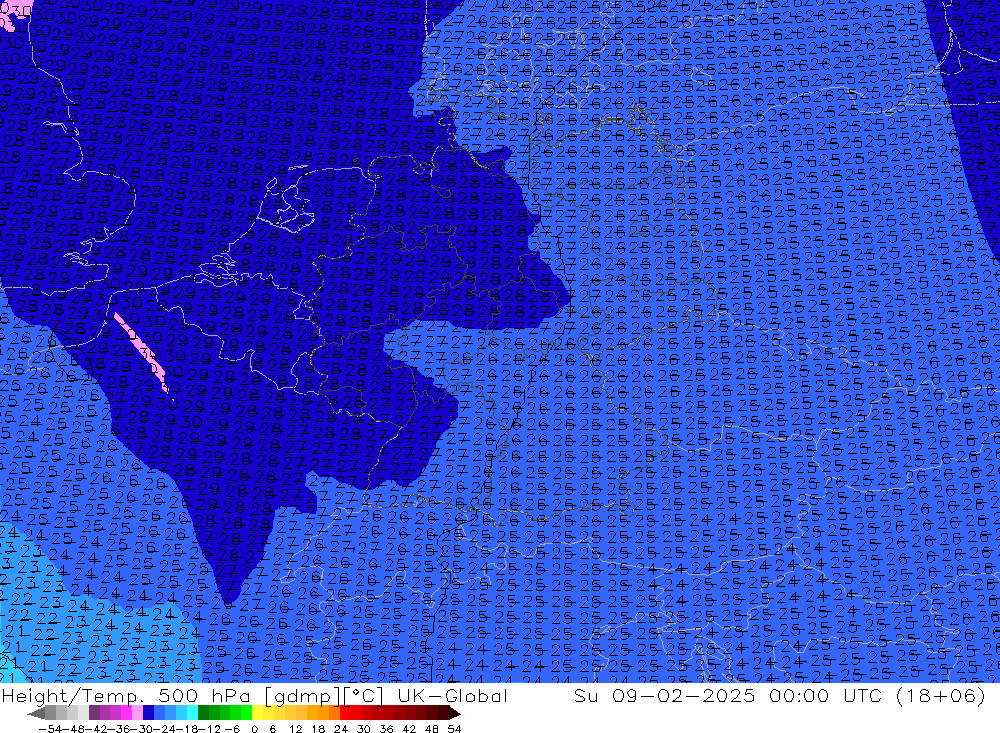Click the '-6' legend scale label

click(x=232, y=729)
